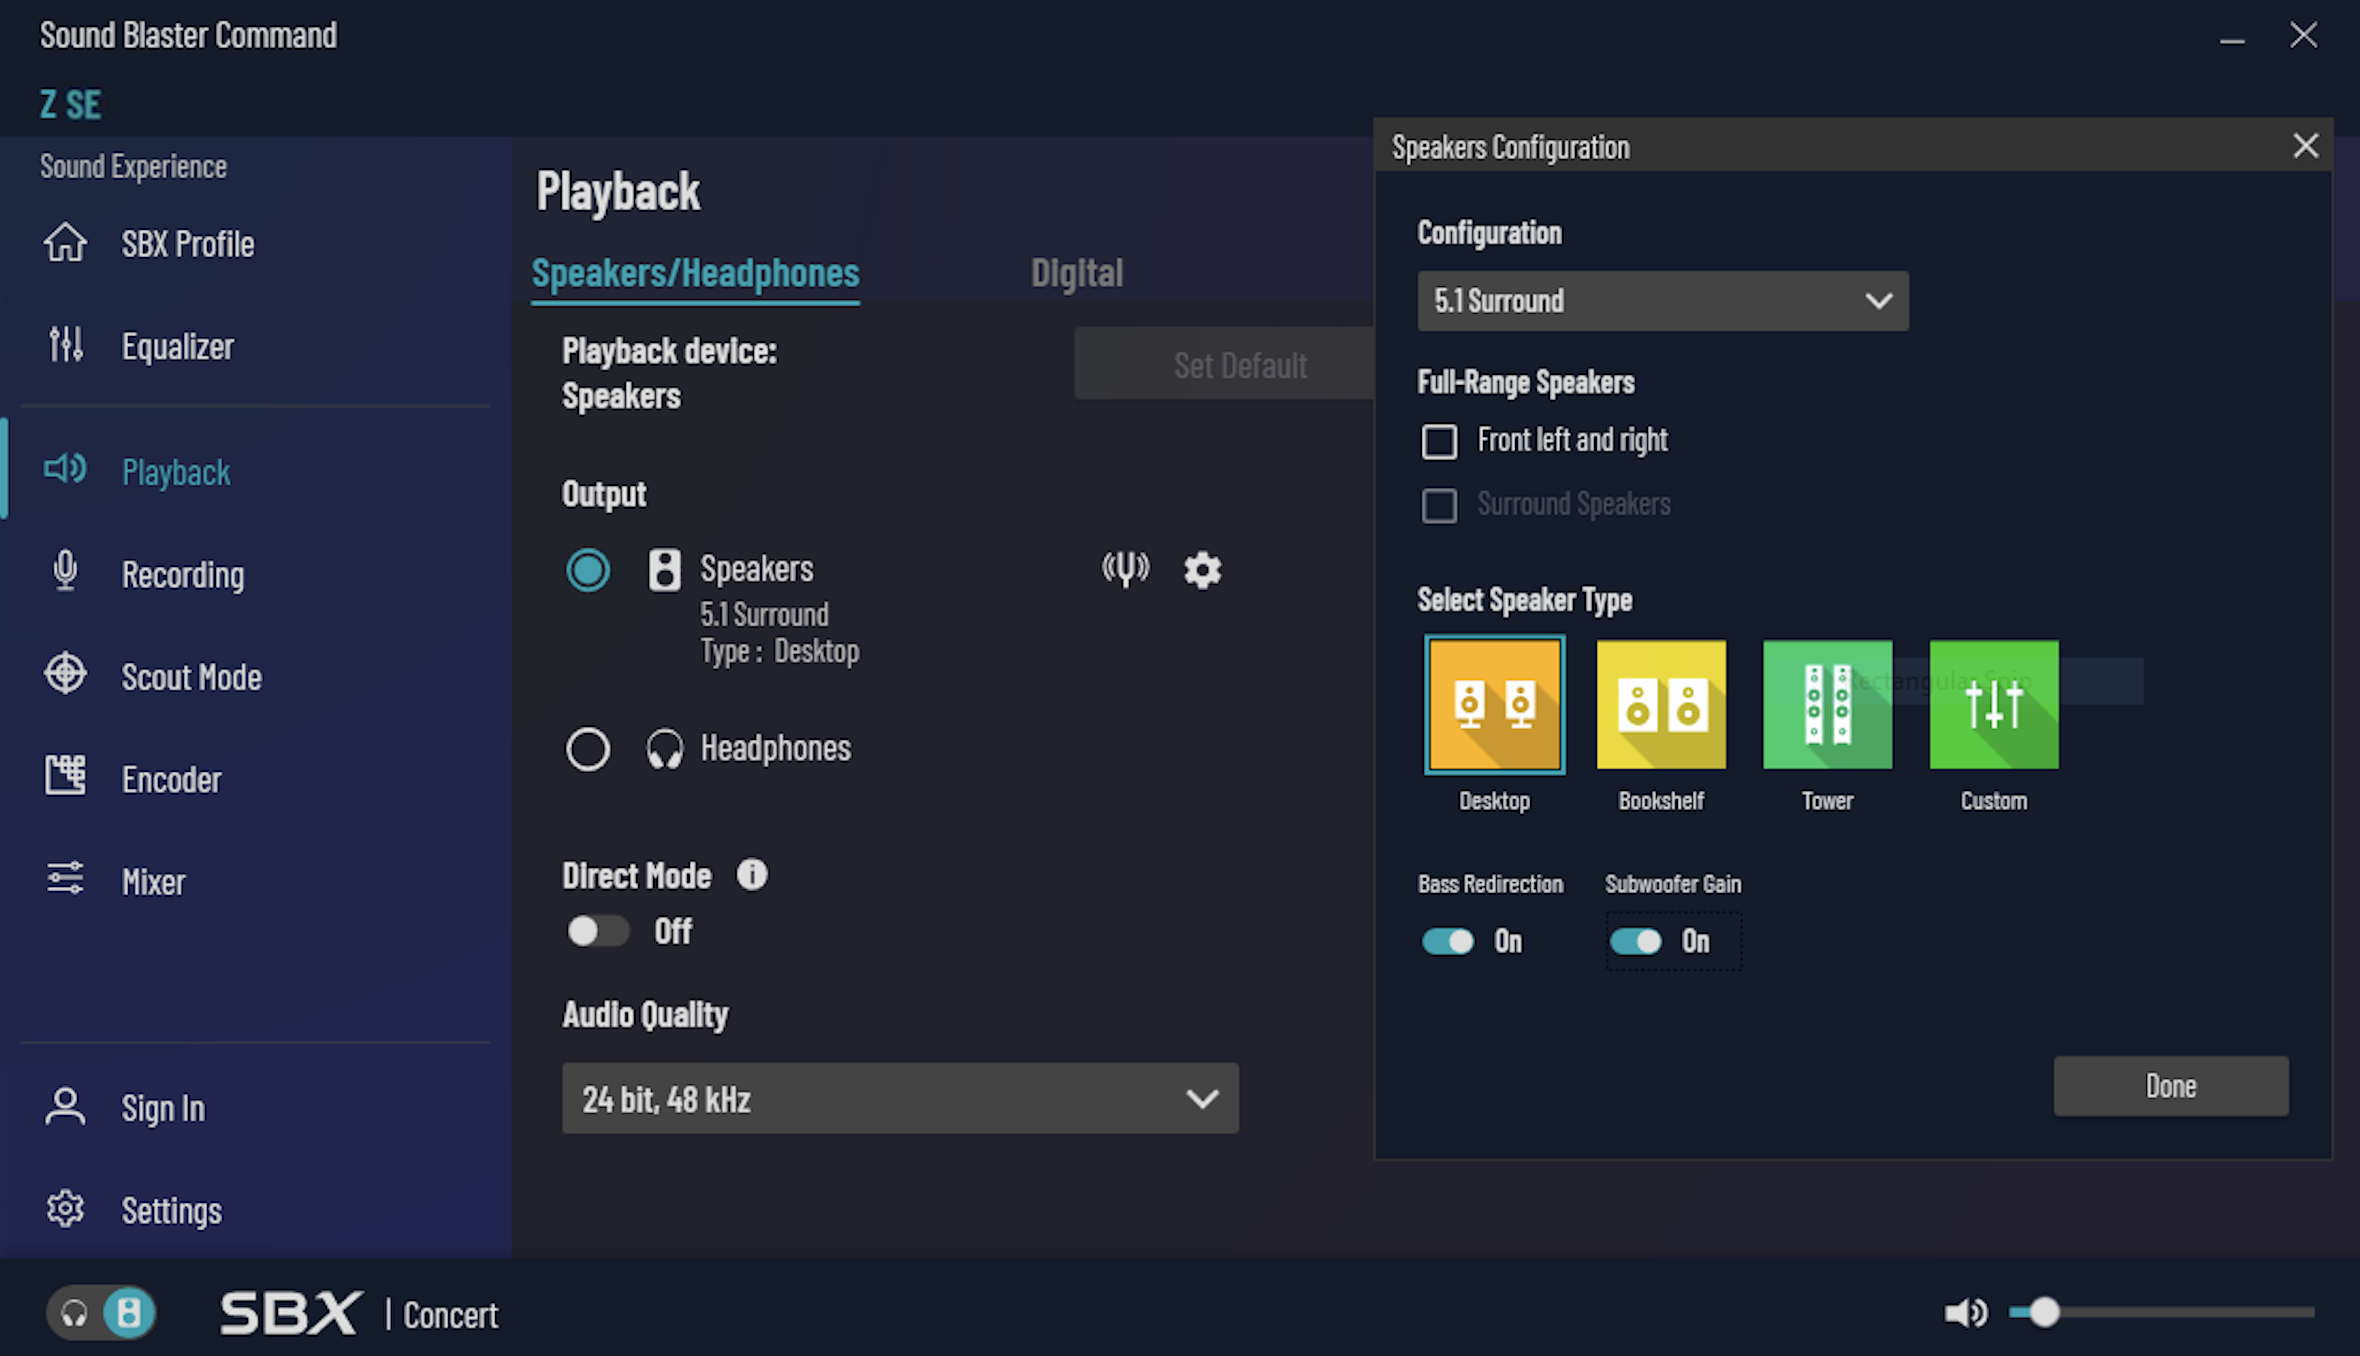Turn off Bass Redirection
The image size is (2360, 1356).
pos(1448,941)
